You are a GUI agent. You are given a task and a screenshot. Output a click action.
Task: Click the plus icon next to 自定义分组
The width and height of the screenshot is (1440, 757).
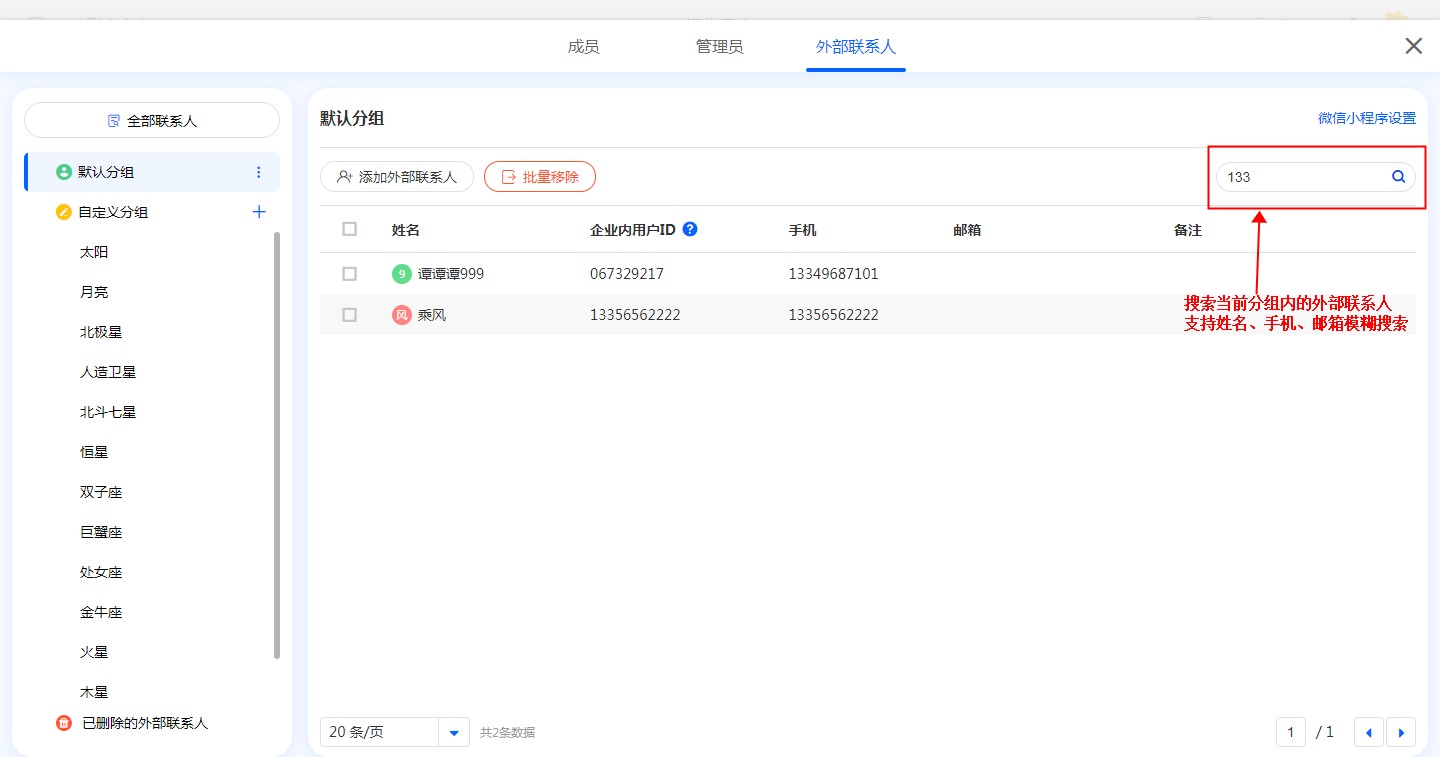[259, 212]
